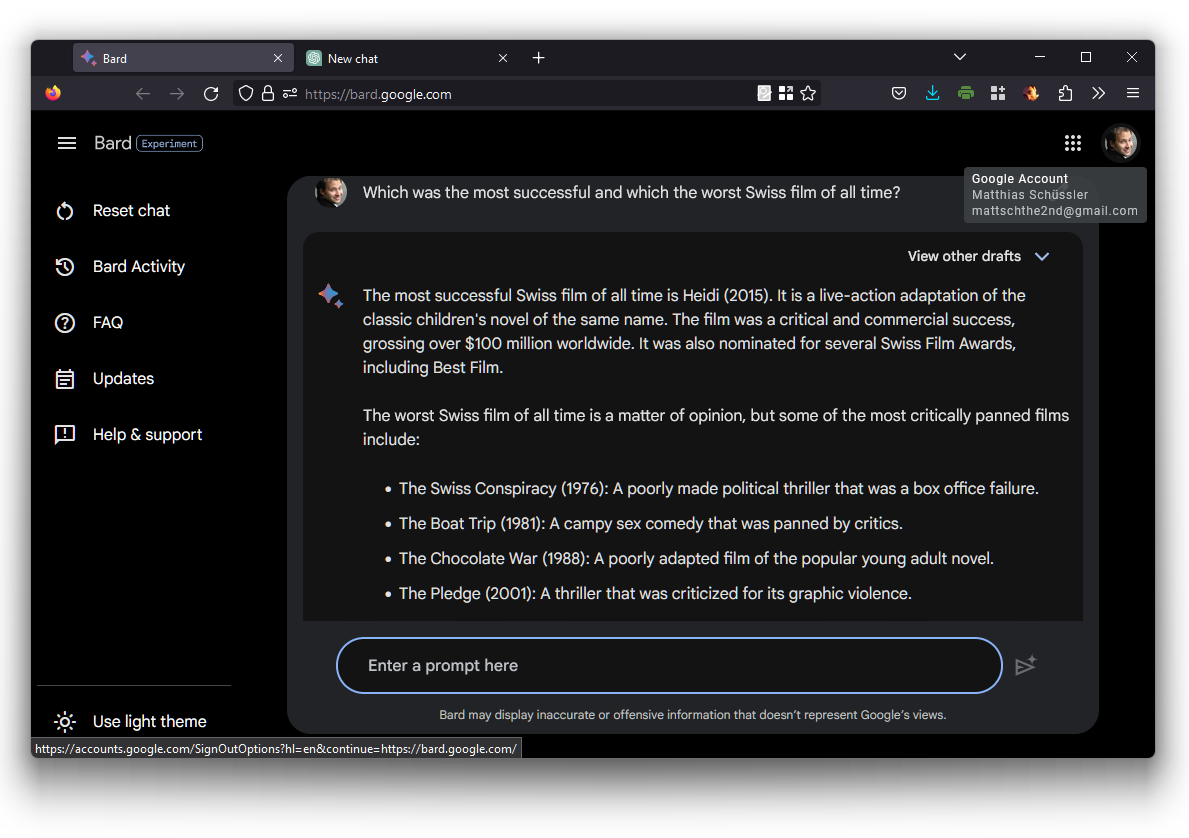The height and width of the screenshot is (838, 1189).
Task: Click the site security padlock icon
Action: pos(268,94)
